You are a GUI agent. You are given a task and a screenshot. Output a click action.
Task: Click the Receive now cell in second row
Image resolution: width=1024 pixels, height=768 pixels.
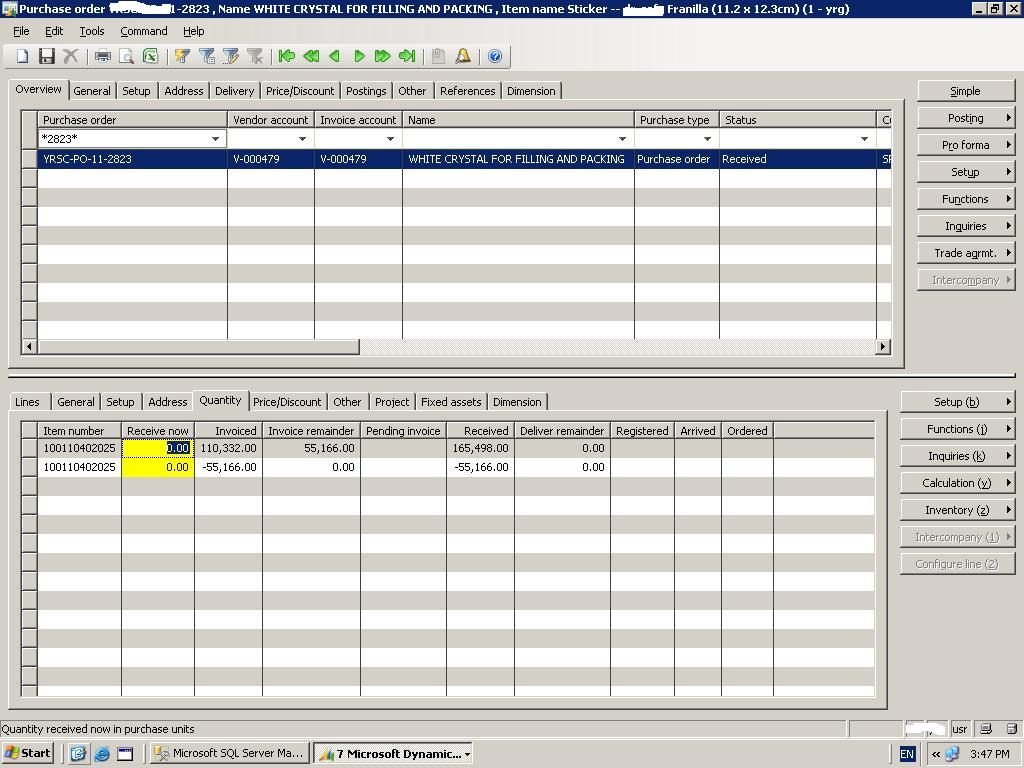pyautogui.click(x=158, y=467)
